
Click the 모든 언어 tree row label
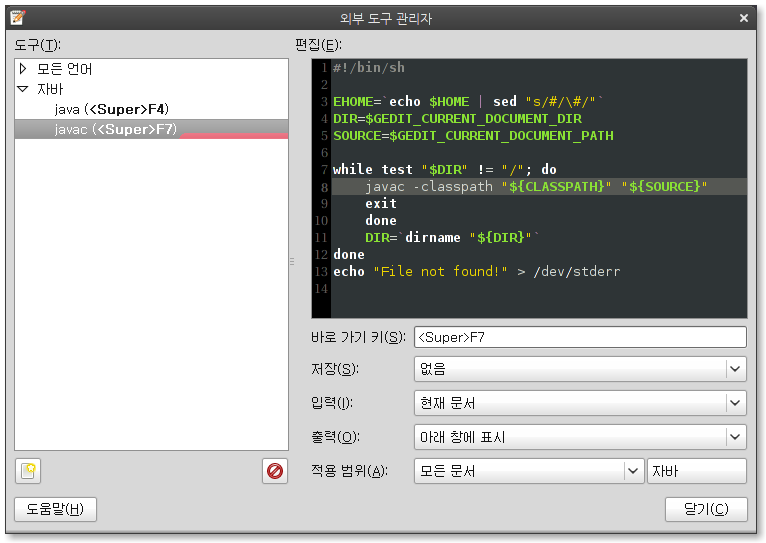[64, 68]
